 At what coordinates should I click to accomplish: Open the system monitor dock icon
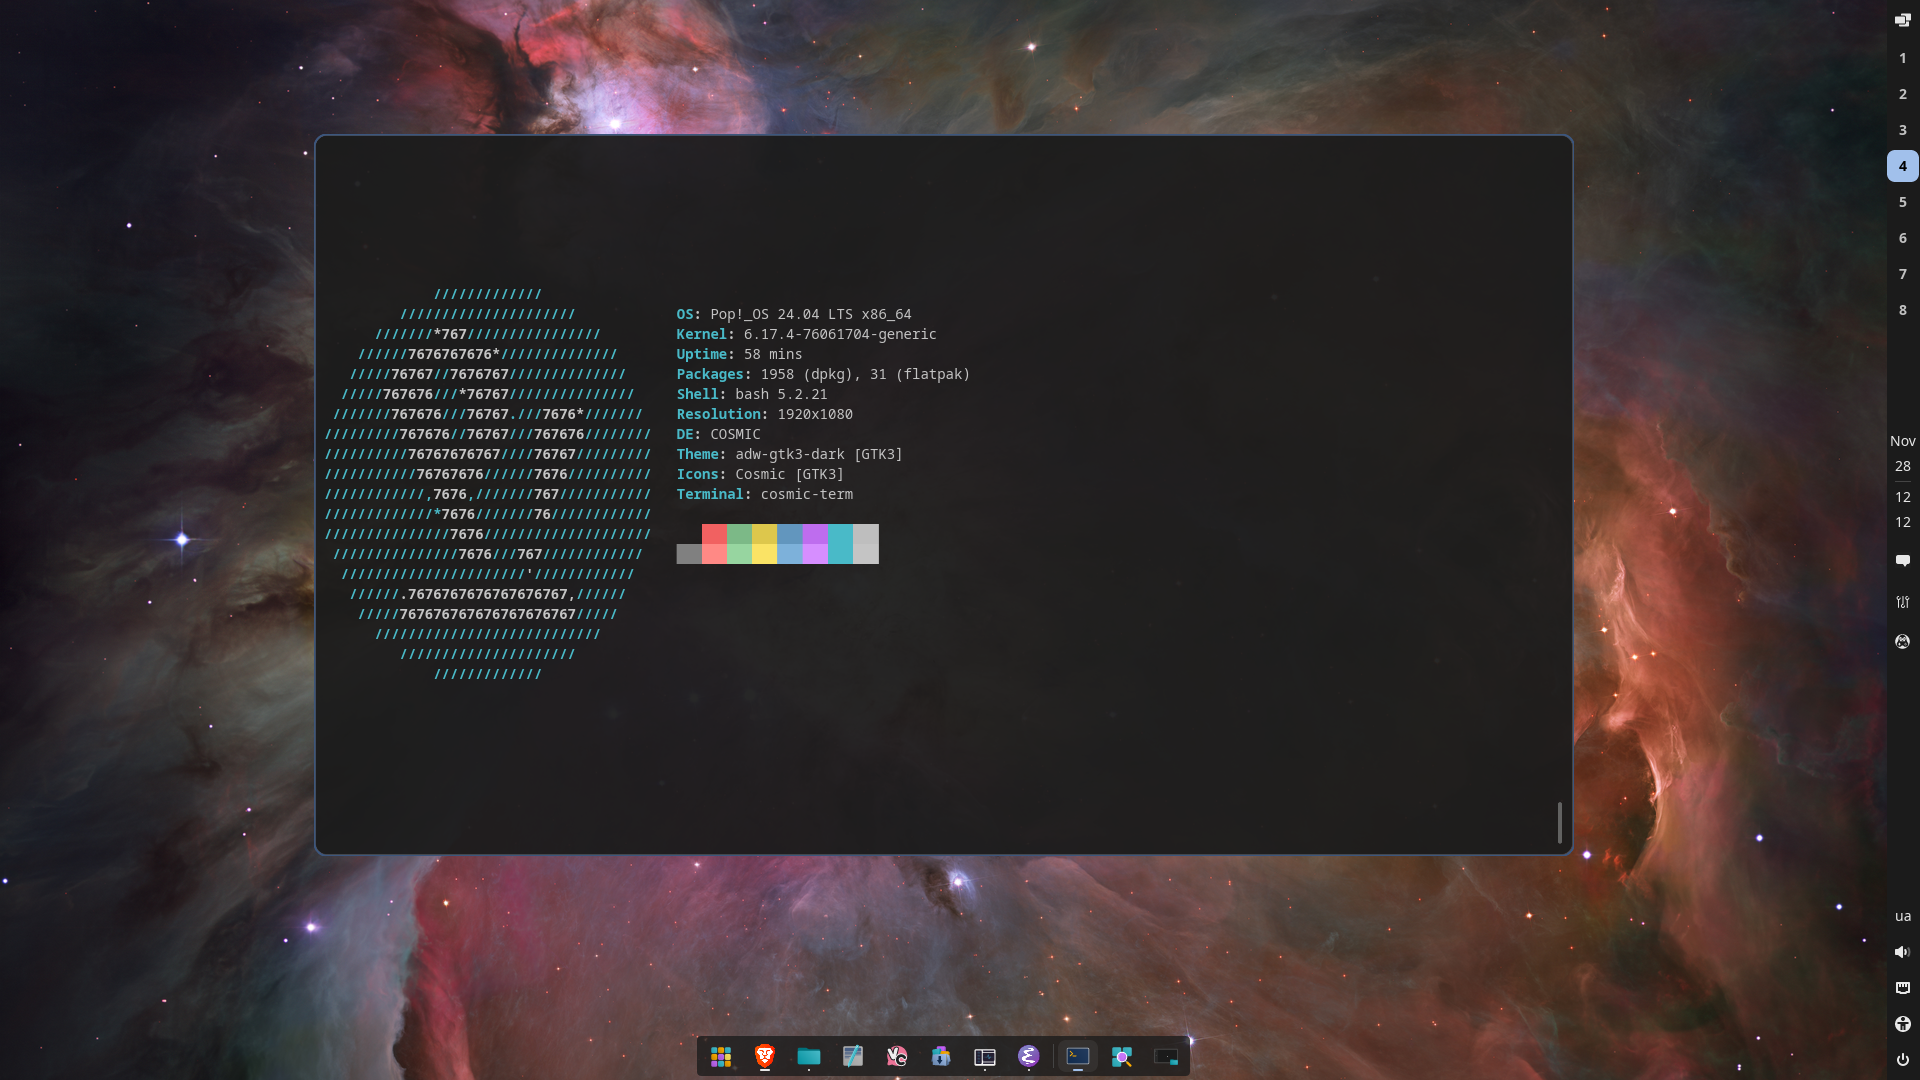[985, 1057]
